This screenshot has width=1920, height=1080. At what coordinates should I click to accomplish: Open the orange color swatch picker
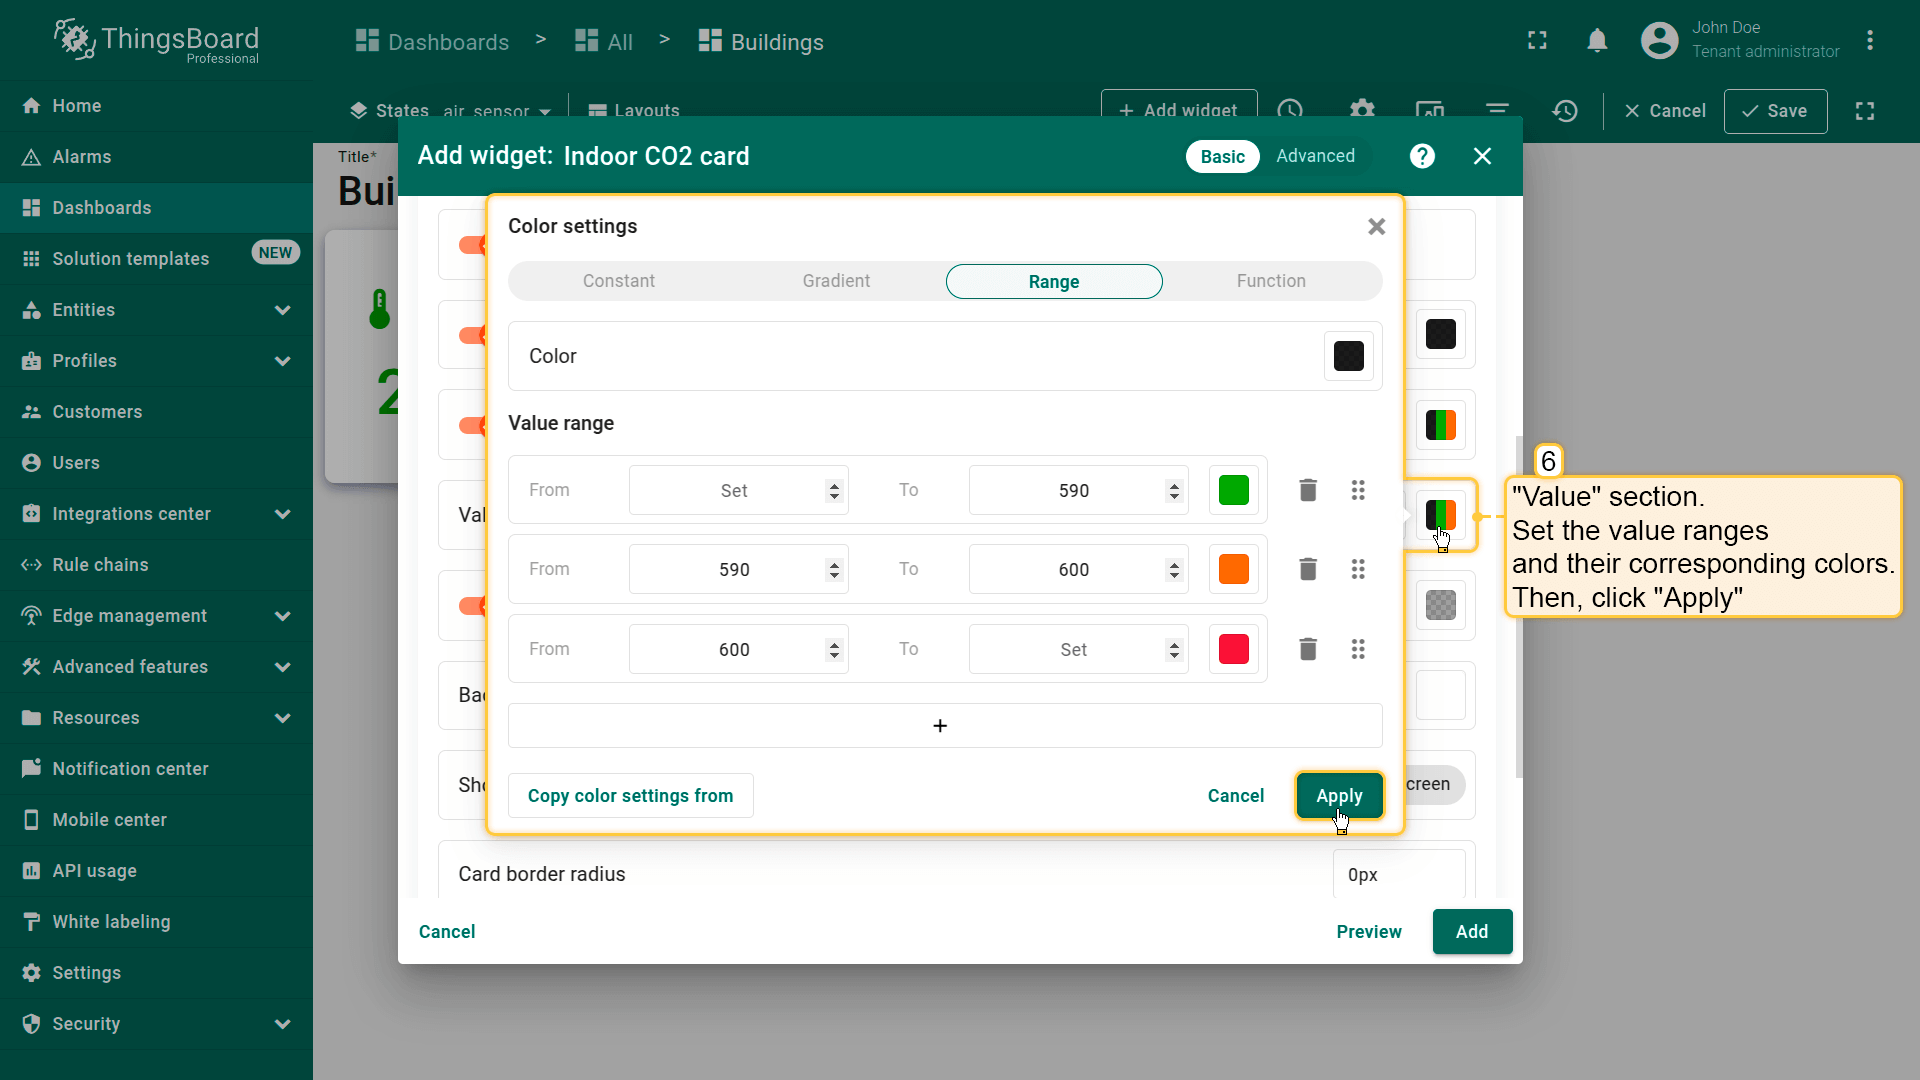[x=1233, y=569]
